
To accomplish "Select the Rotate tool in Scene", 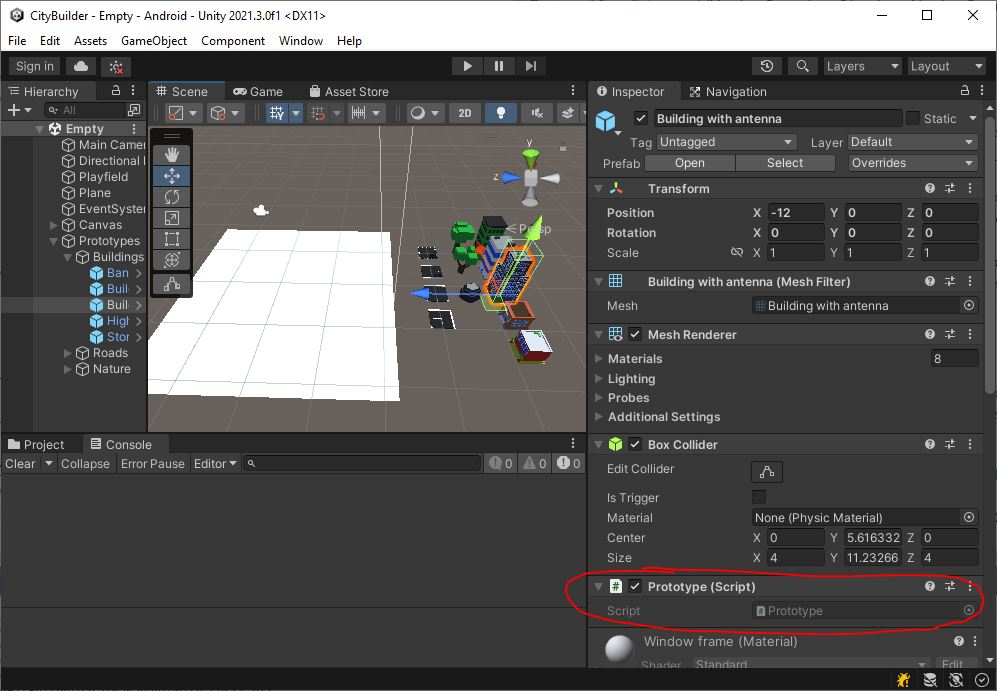I will click(172, 197).
